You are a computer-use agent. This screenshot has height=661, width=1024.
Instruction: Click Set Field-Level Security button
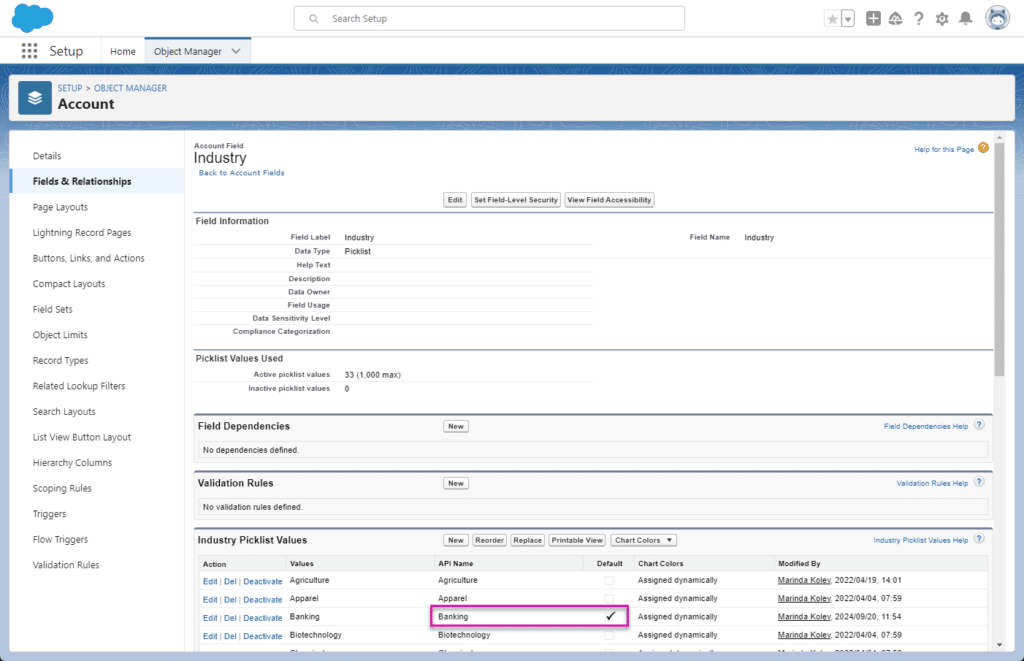tap(515, 200)
